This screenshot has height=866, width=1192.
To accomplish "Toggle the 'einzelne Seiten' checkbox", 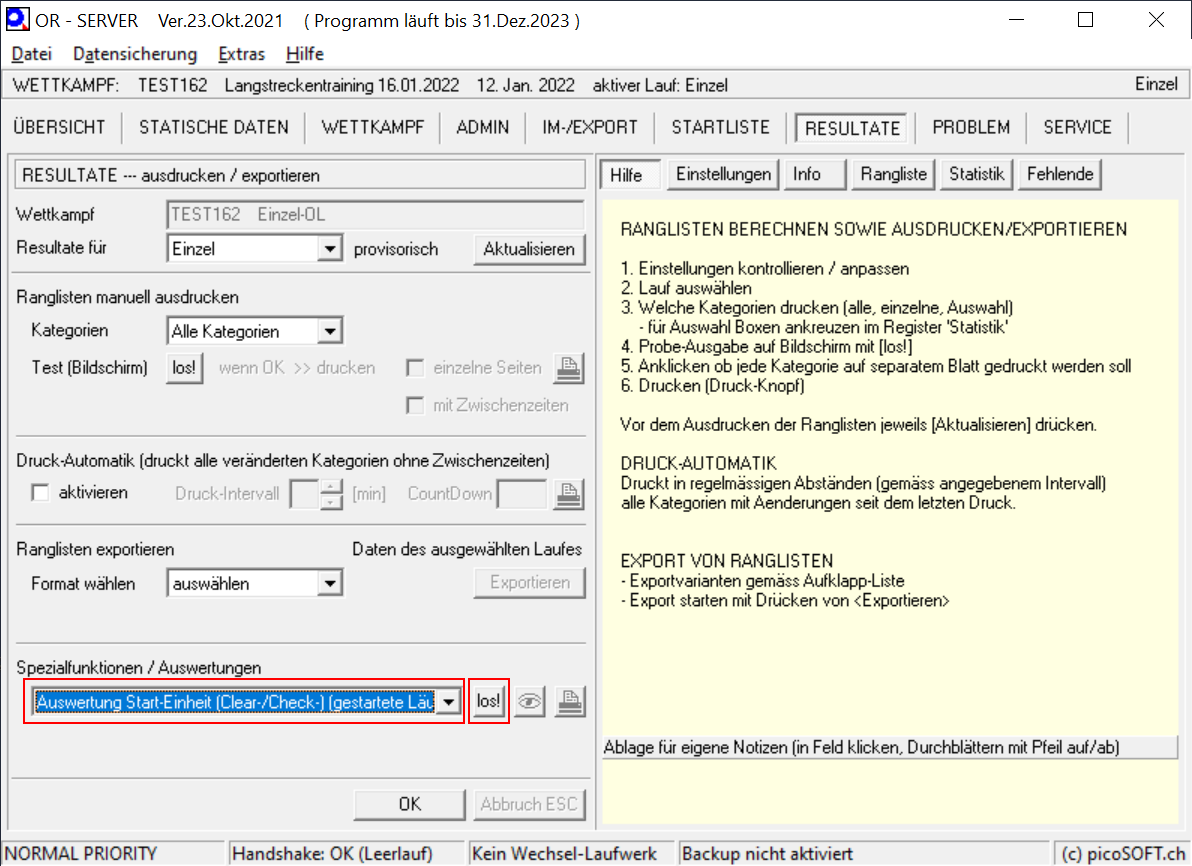I will (415, 368).
